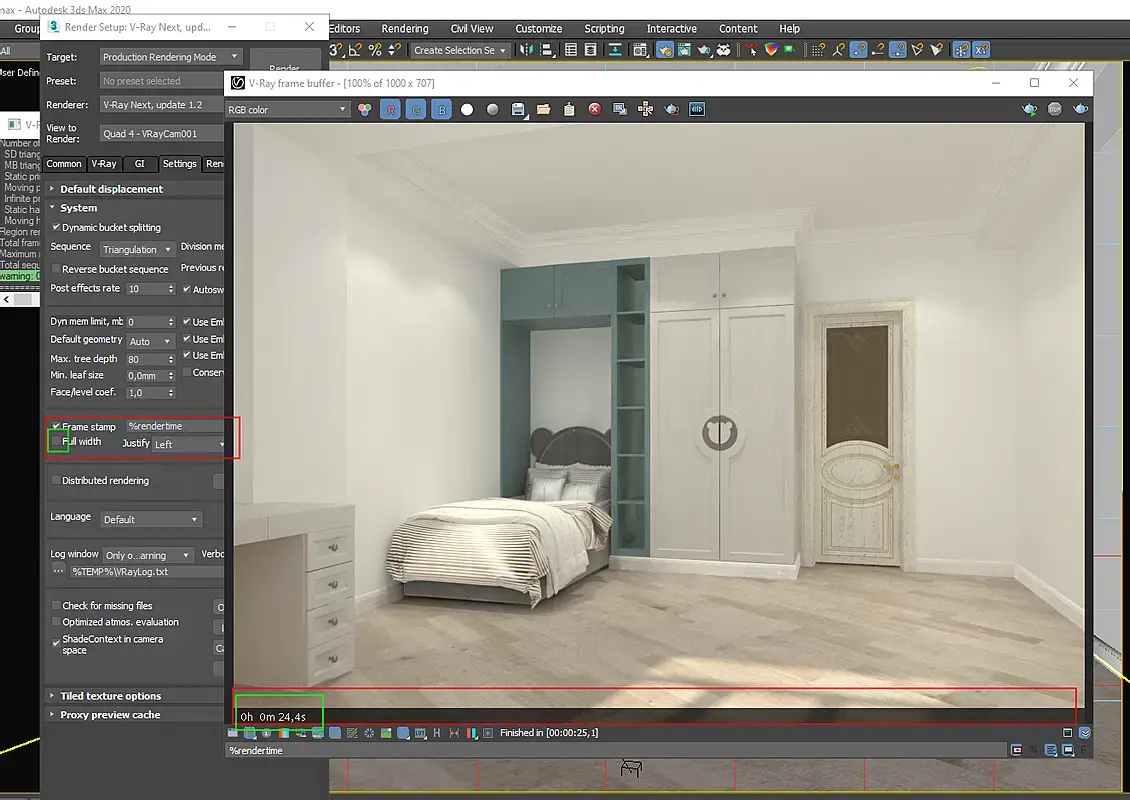Switch to monochromatic mode gray circle
The width and height of the screenshot is (1130, 800).
492,110
